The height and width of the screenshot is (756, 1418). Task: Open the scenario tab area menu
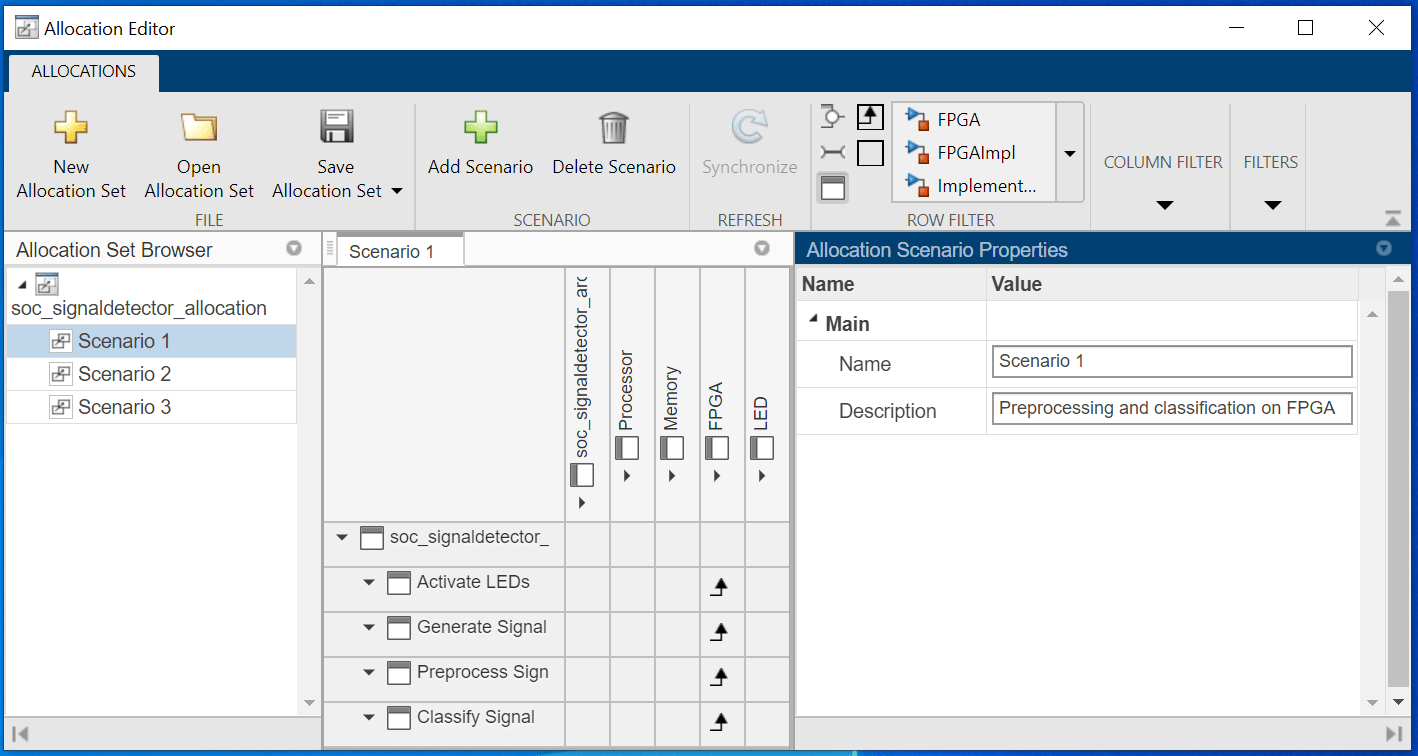tap(762, 249)
